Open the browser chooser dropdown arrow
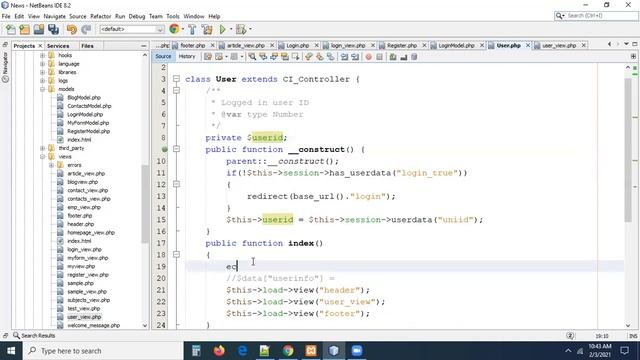Image resolution: width=640 pixels, height=360 pixels. pos(183,29)
